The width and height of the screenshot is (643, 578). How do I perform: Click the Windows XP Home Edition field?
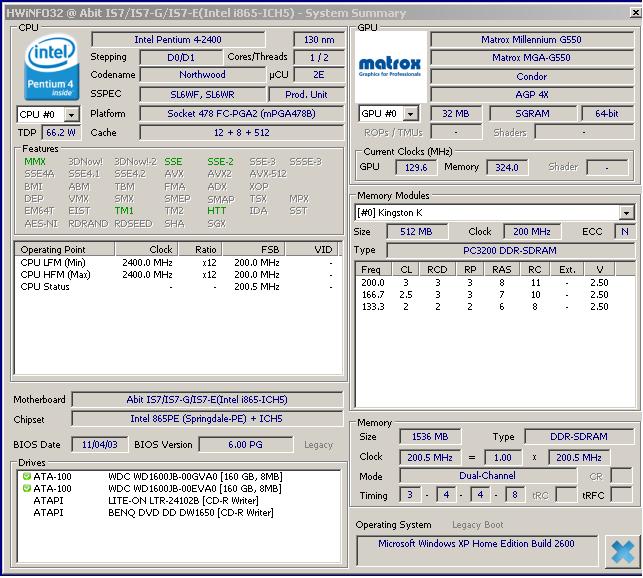[477, 550]
